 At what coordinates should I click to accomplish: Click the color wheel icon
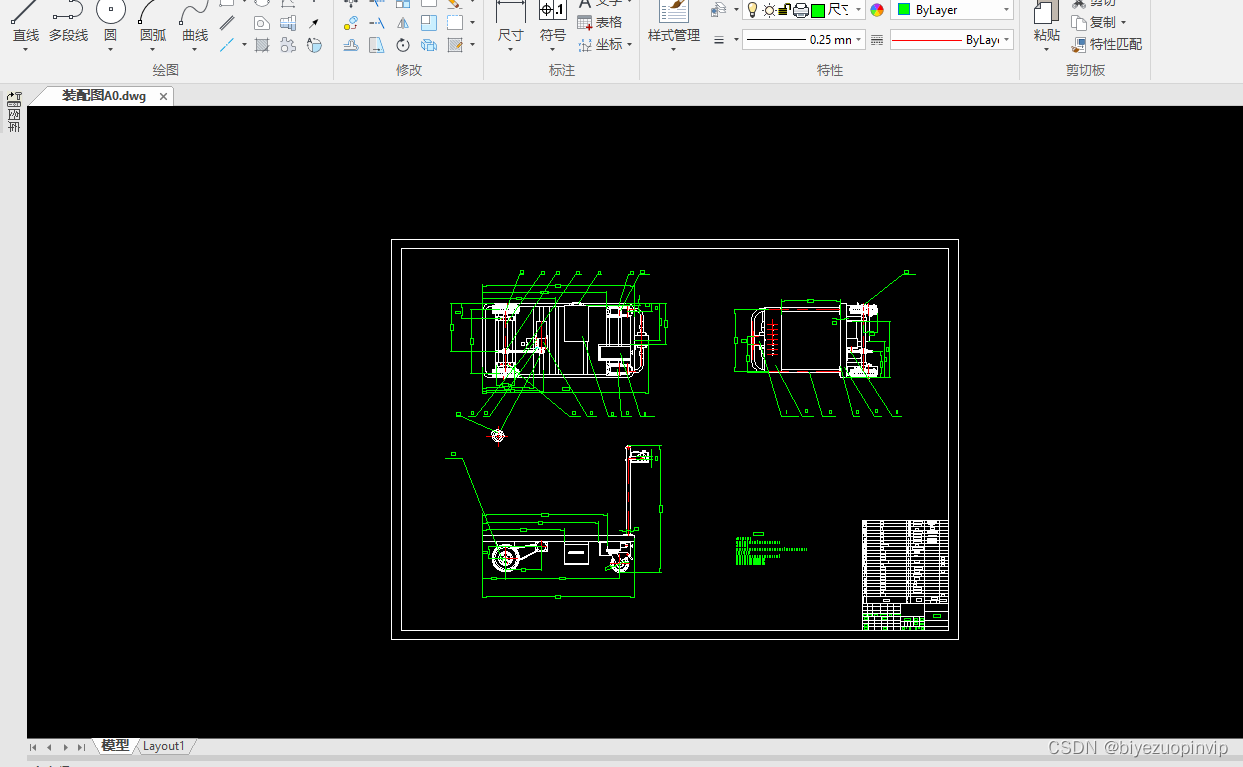877,9
